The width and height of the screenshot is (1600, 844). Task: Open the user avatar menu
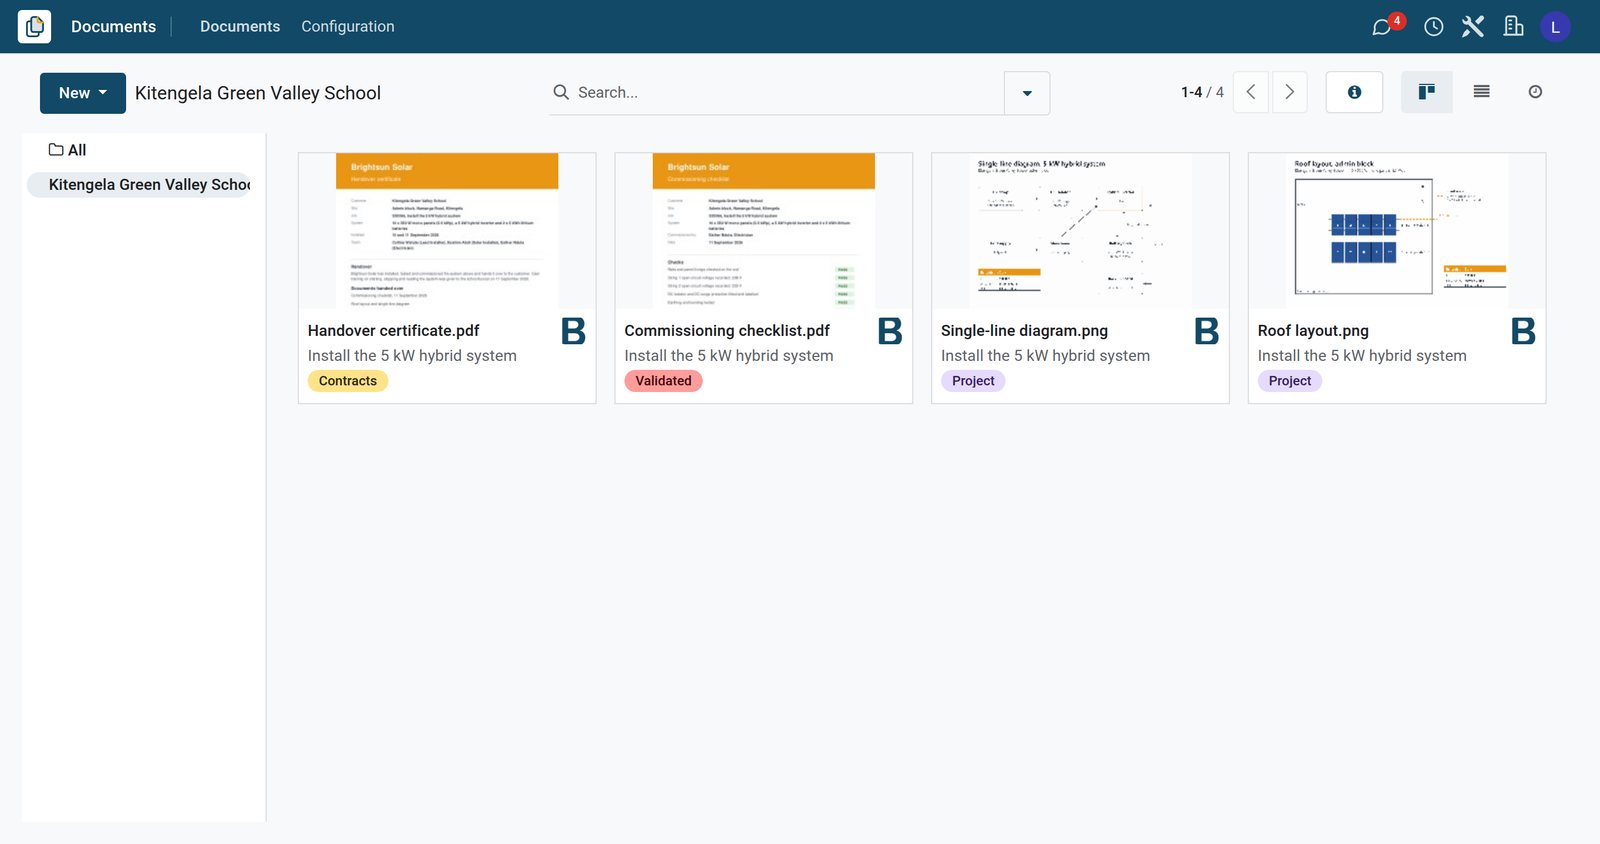pos(1555,27)
